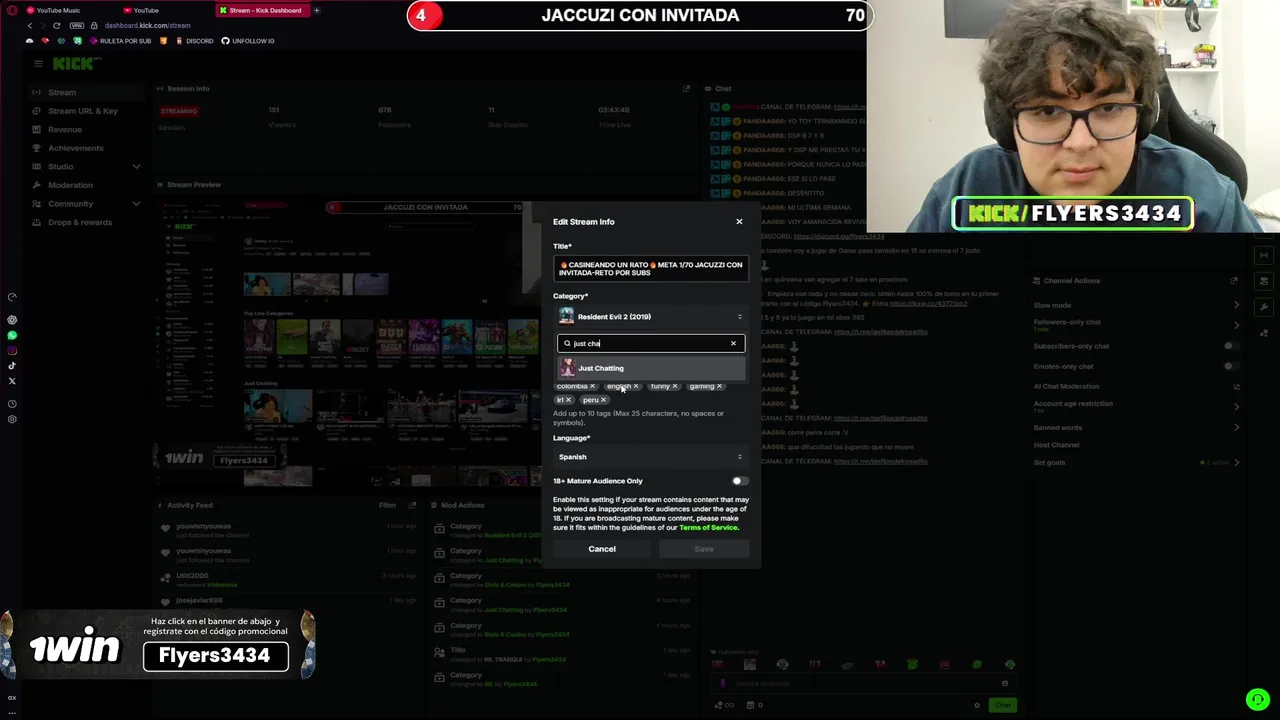The height and width of the screenshot is (720, 1280).
Task: Open Stream URL & Key page
Action: click(82, 111)
